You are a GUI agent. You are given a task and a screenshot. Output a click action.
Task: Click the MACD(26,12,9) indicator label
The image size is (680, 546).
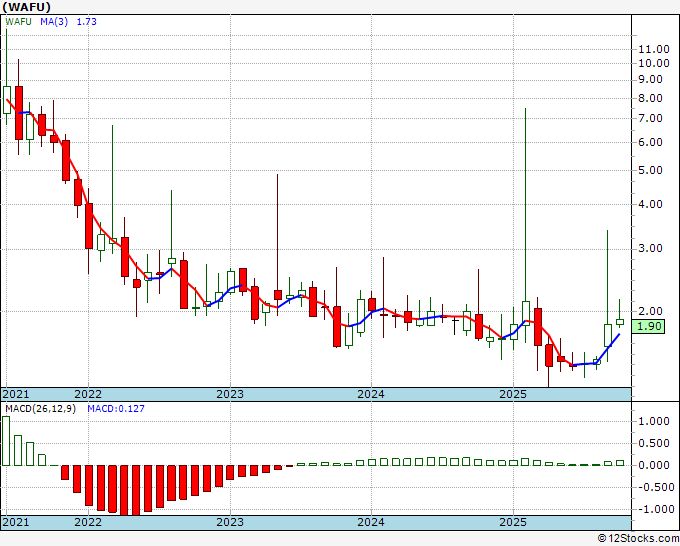tap(40, 409)
